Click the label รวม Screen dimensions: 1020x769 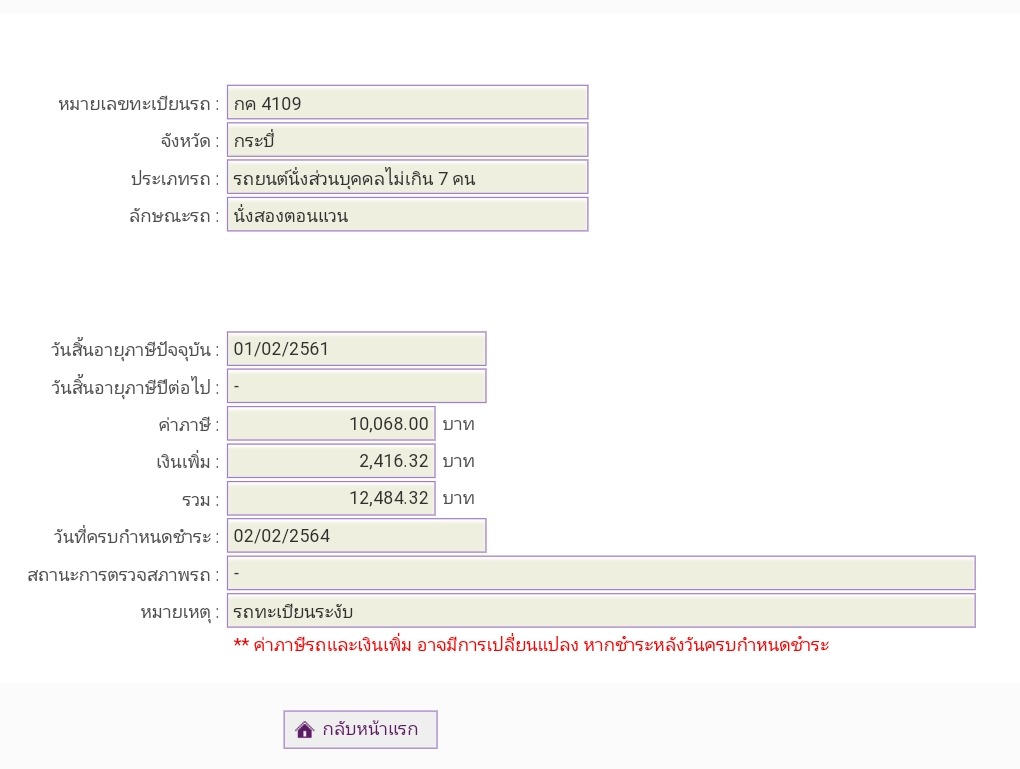pos(200,500)
